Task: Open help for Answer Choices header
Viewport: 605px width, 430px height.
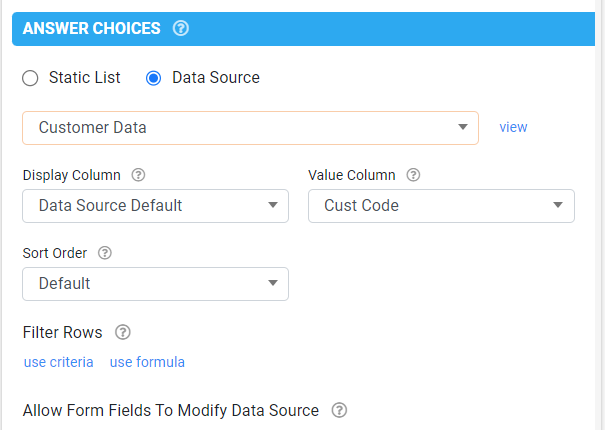Action: click(x=181, y=28)
